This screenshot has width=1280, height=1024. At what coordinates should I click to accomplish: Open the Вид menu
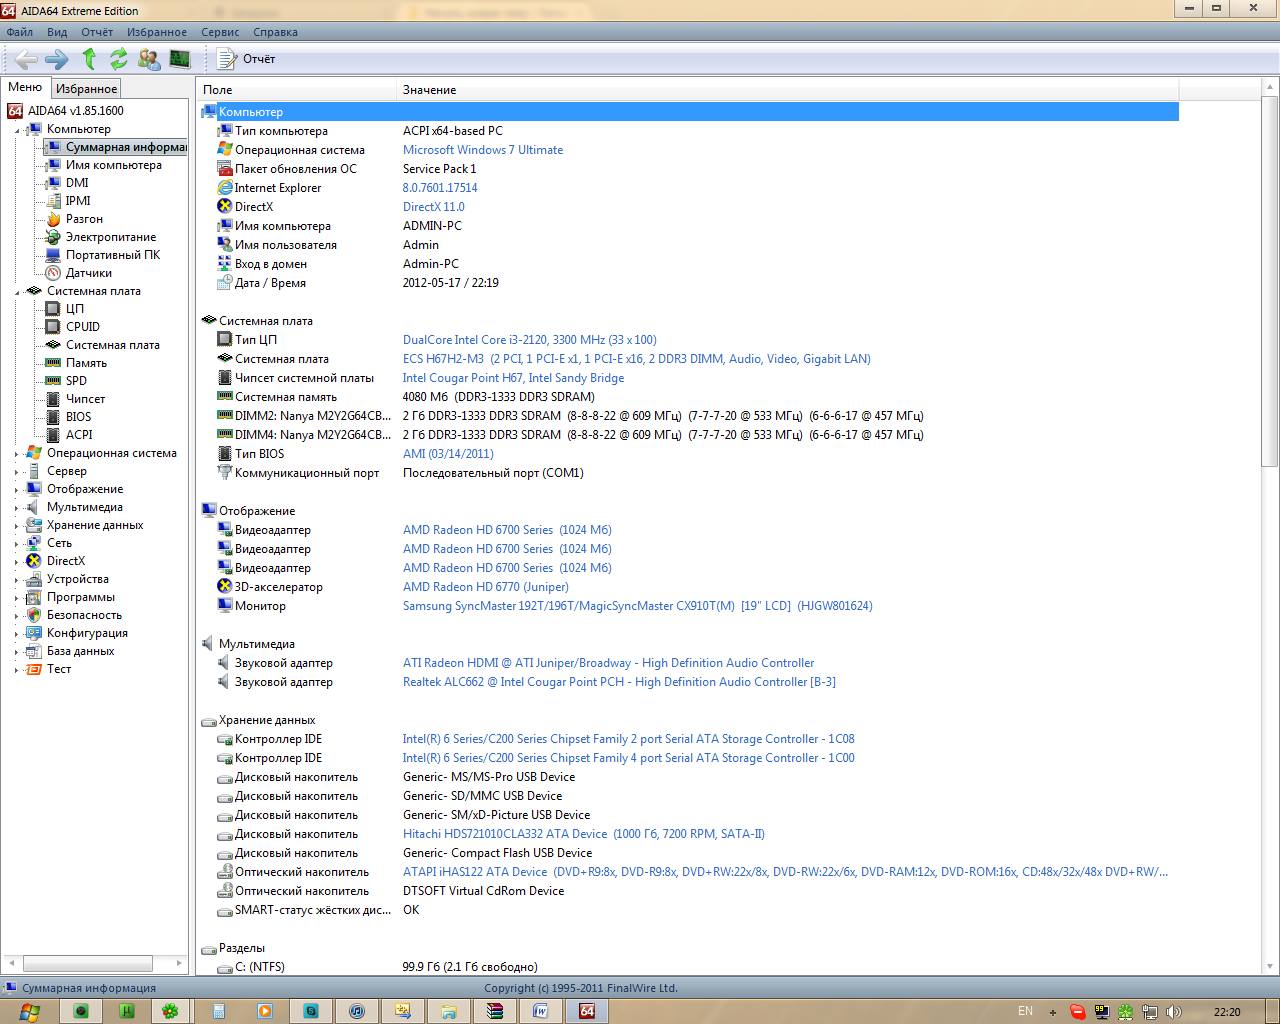(57, 32)
